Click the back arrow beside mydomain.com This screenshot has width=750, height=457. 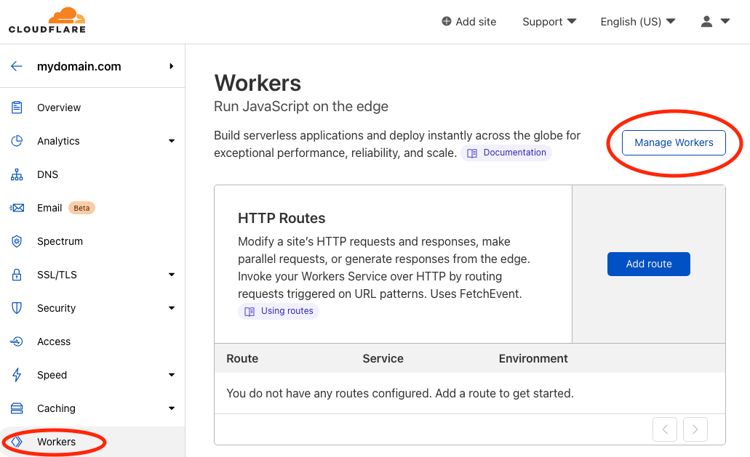tap(17, 66)
